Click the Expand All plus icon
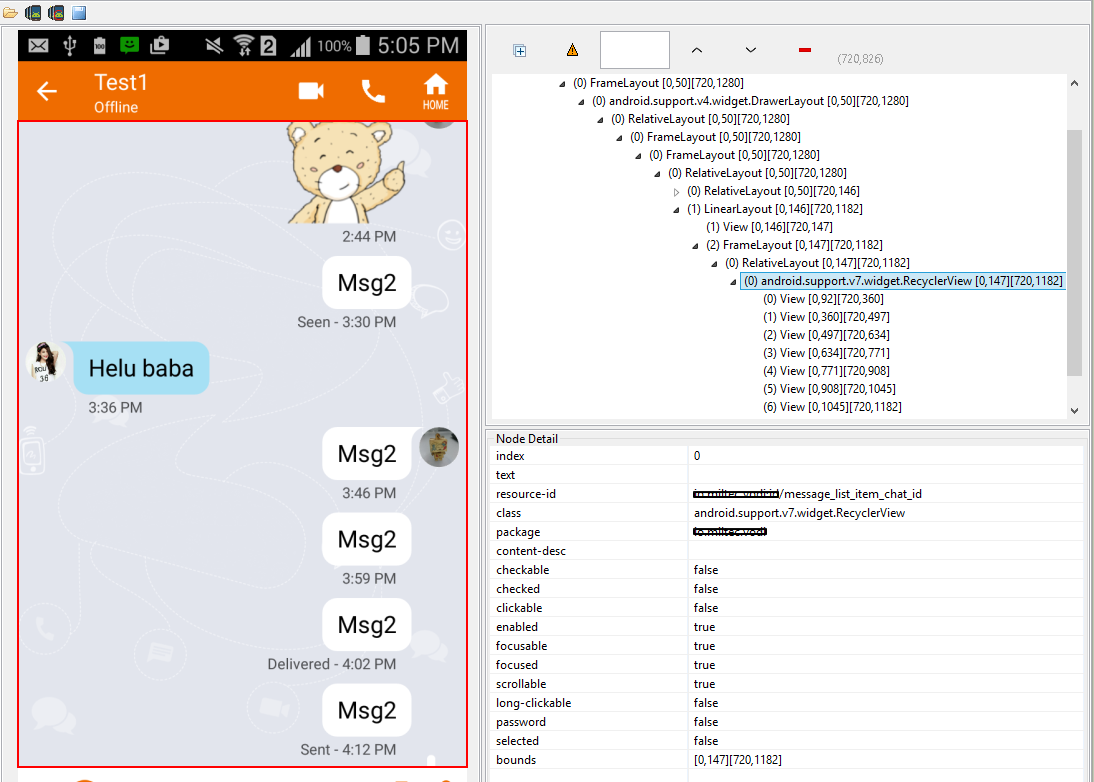 (x=520, y=50)
